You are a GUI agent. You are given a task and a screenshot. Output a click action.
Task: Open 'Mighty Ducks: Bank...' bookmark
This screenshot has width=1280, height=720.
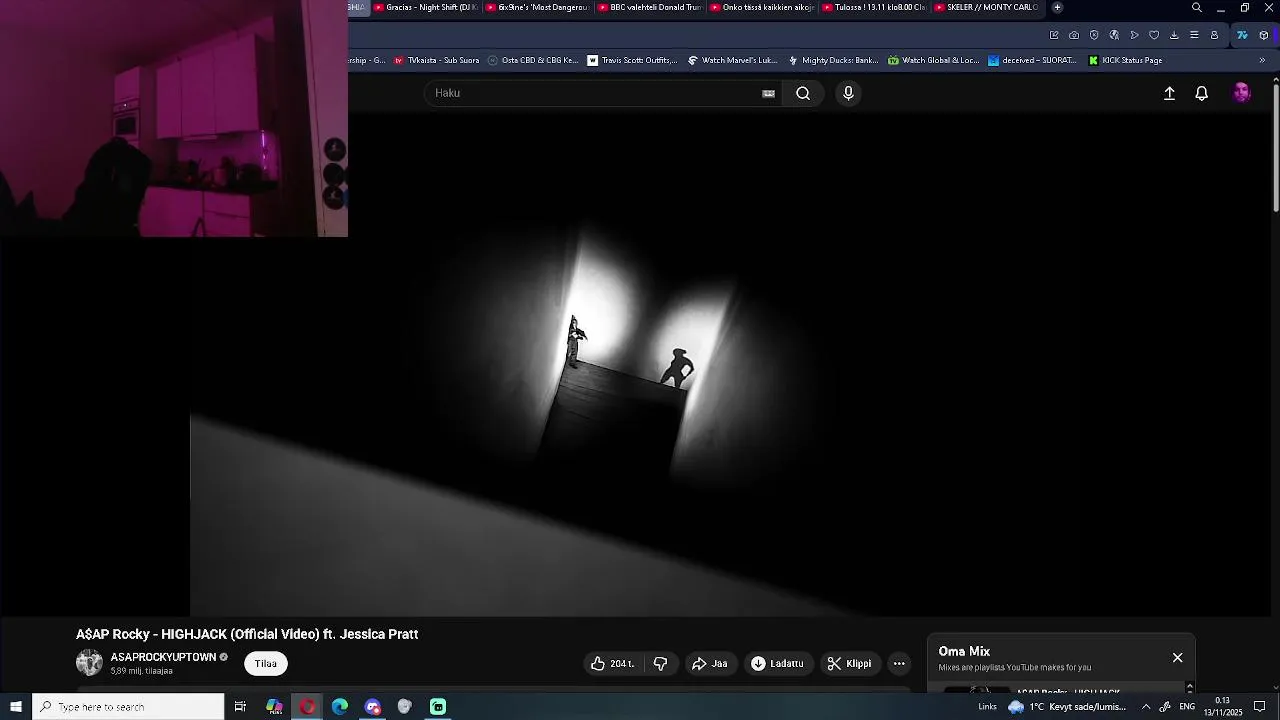point(832,60)
